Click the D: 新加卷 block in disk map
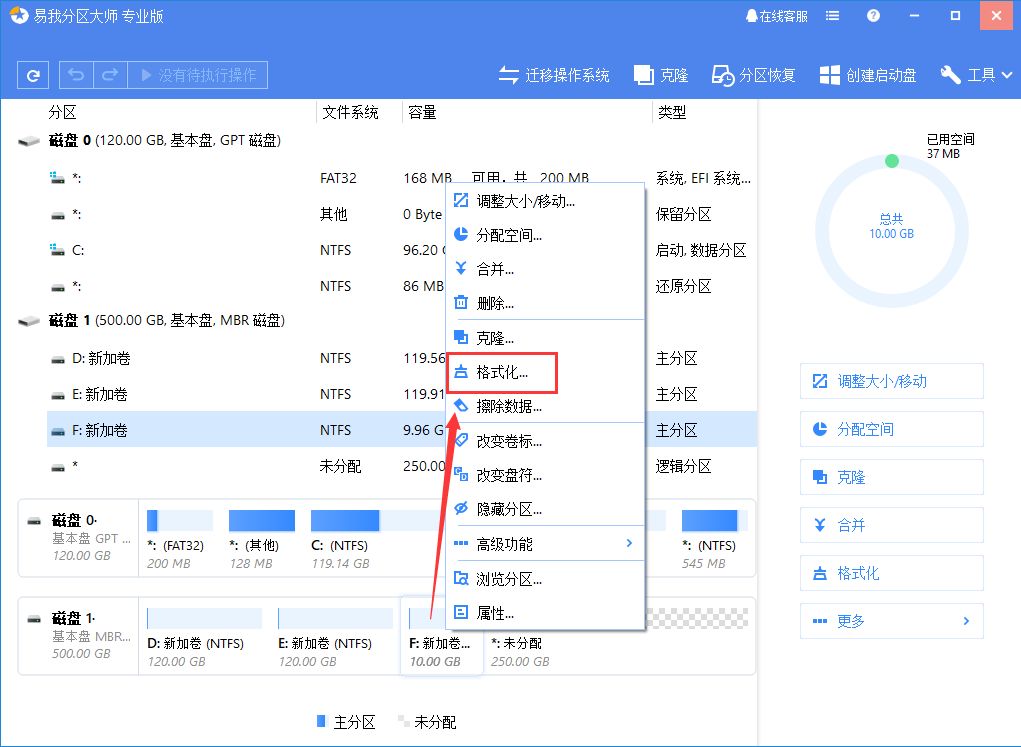 tap(204, 637)
